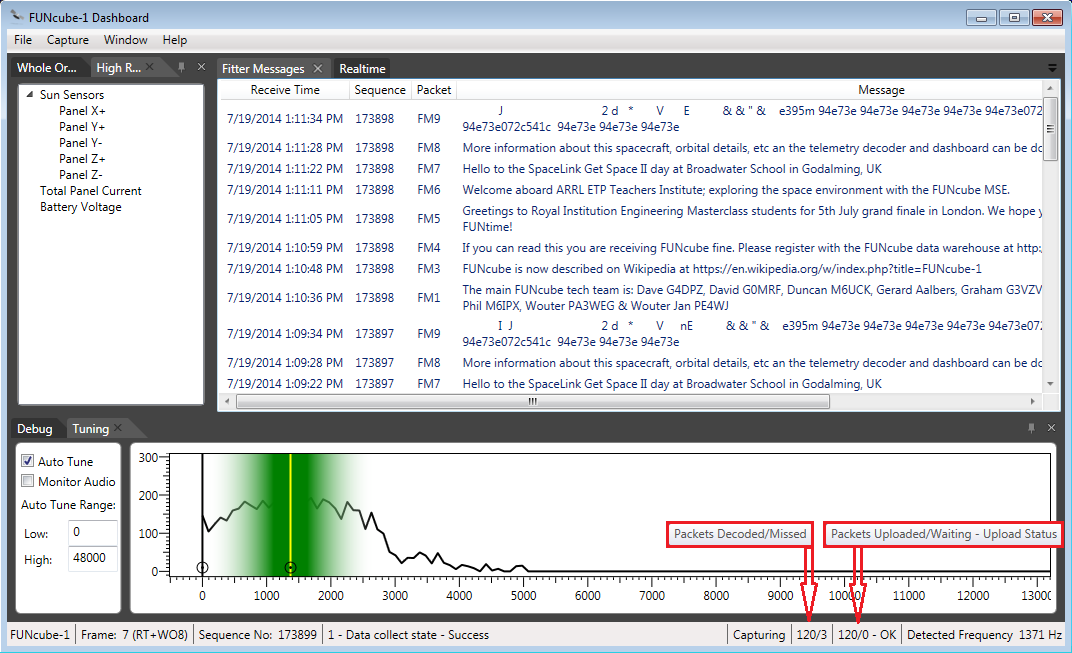The height and width of the screenshot is (653, 1072).
Task: Close the bottom panel group
Action: click(x=1051, y=428)
